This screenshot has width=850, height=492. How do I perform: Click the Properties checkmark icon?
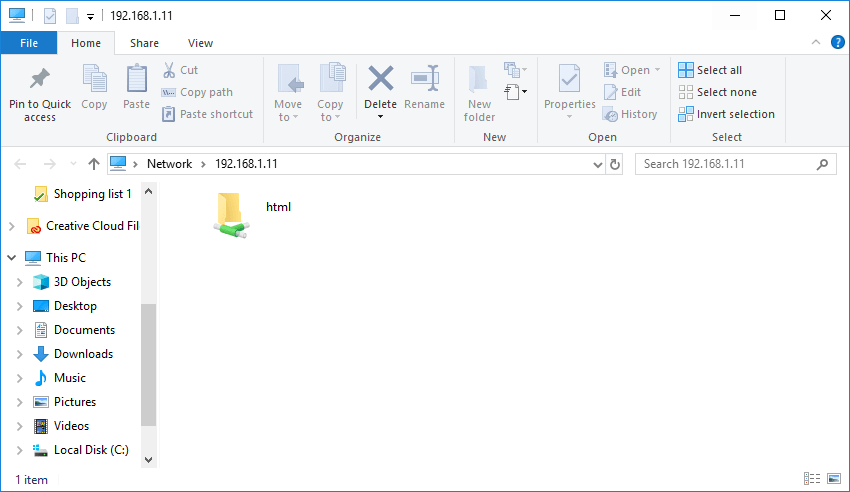569,80
